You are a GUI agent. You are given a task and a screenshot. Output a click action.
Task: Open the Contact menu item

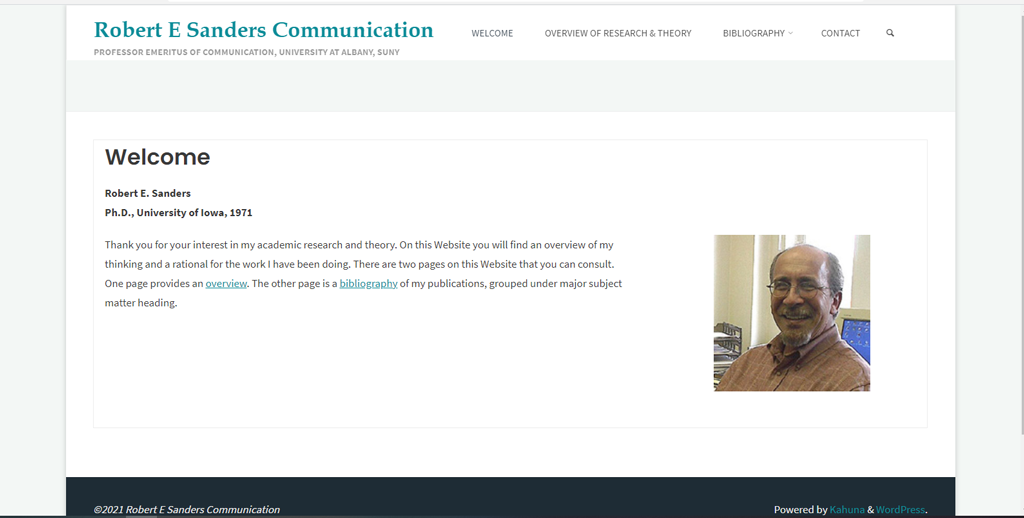[840, 33]
